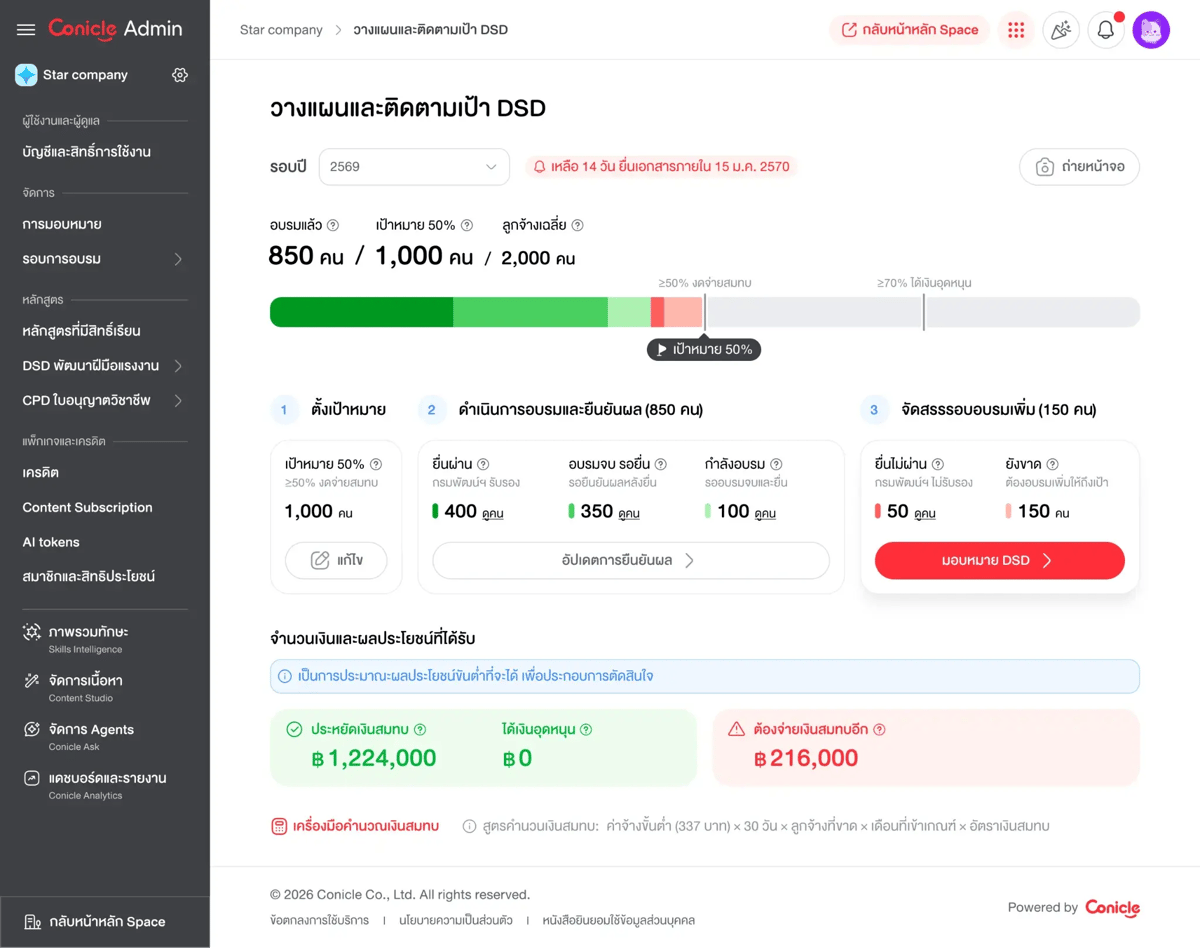Click the calculator icon for เครื่องมือคำนวณเงินสมทบ
The height and width of the screenshot is (948, 1200).
[280, 826]
